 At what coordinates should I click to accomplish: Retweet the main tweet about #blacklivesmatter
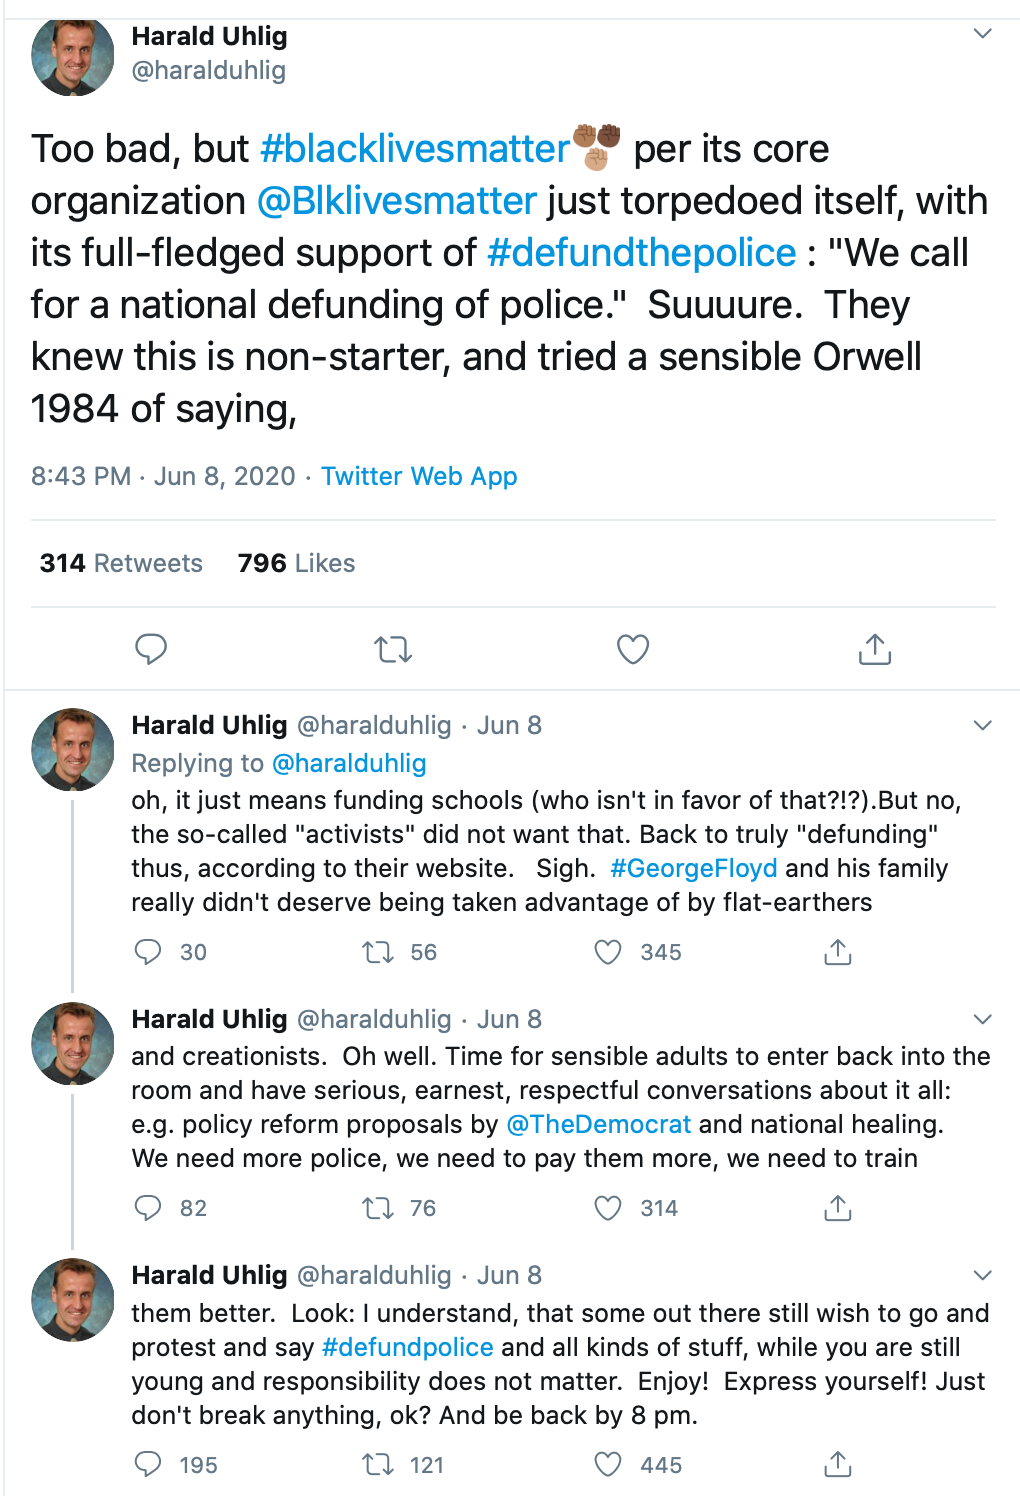(393, 650)
